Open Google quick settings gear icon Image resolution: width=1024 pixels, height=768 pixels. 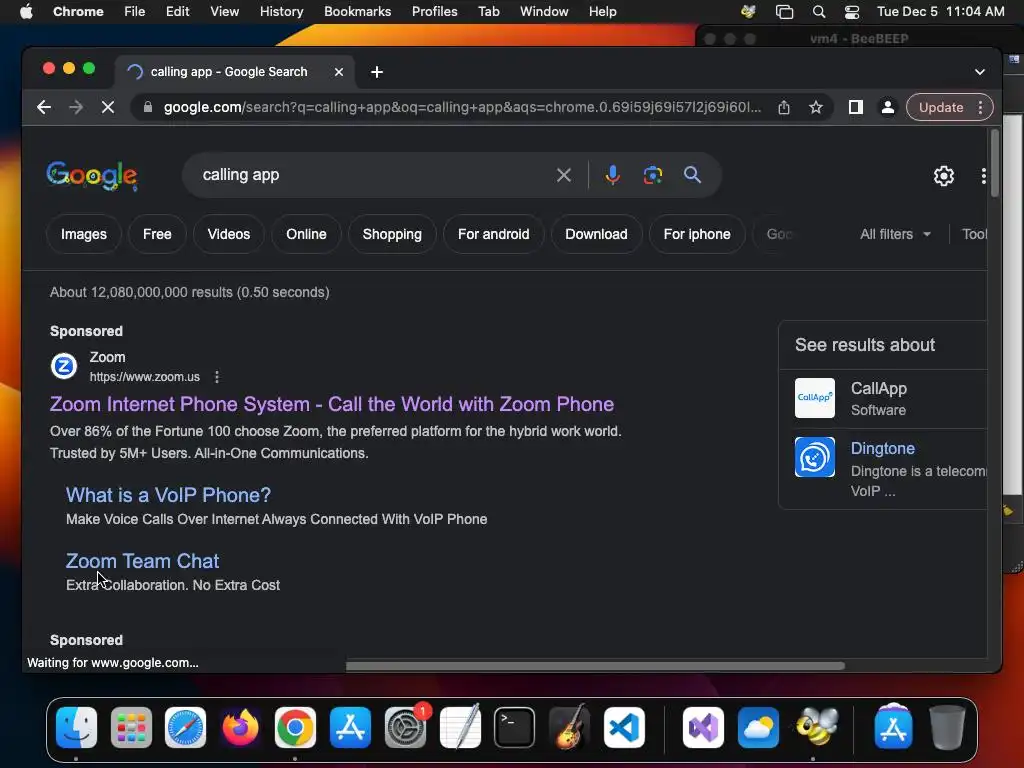(944, 176)
